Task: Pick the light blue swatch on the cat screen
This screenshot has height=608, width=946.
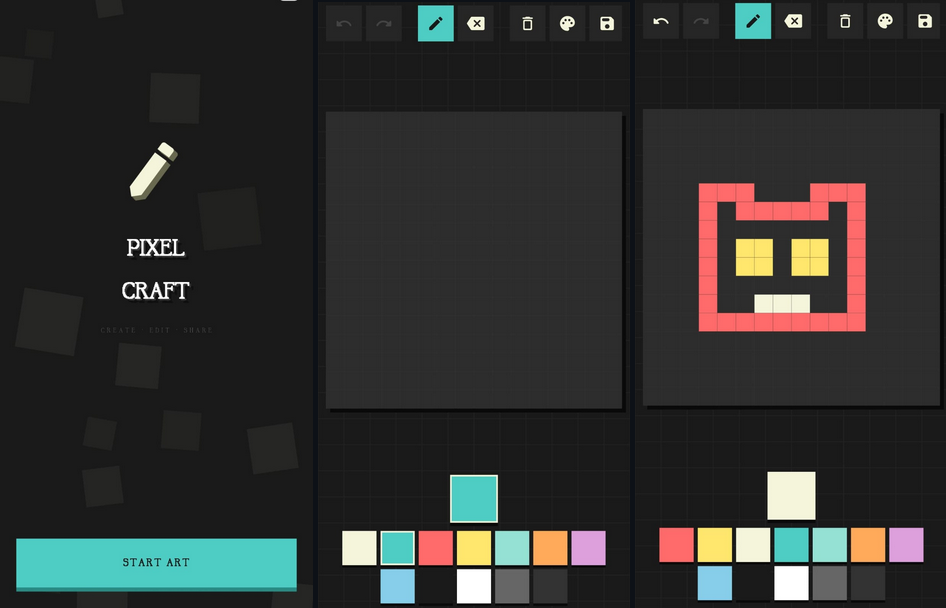Action: coord(714,584)
